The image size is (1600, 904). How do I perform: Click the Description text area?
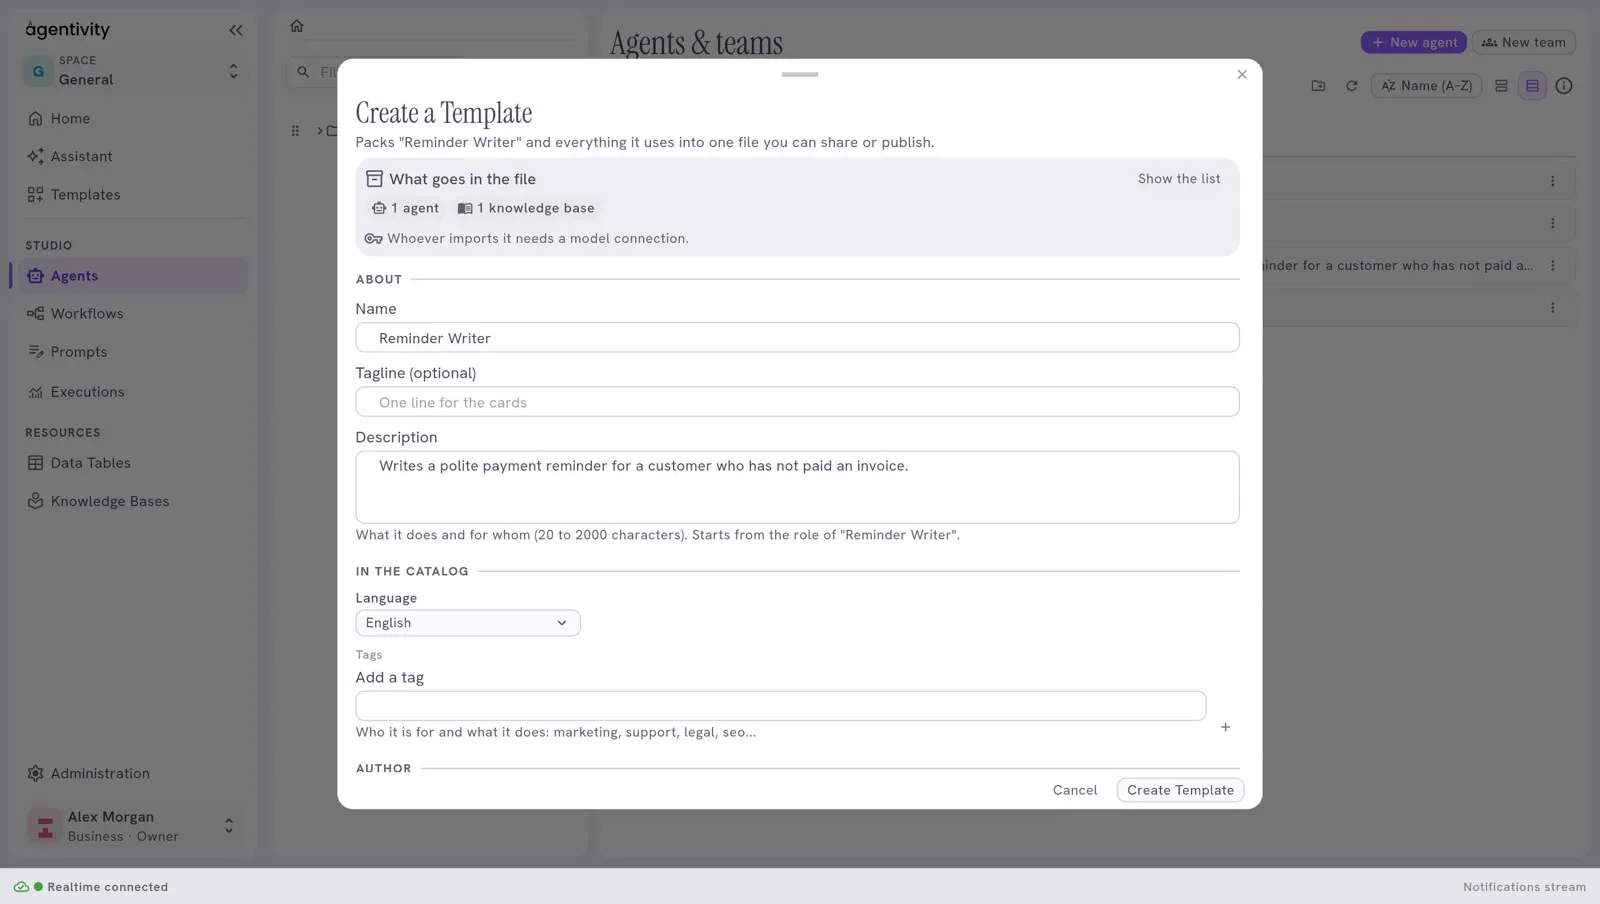[x=797, y=487]
